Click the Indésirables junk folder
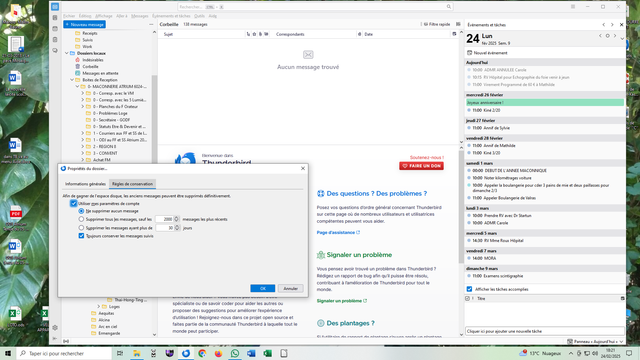Viewport: 640px width, 360px height. [x=93, y=60]
